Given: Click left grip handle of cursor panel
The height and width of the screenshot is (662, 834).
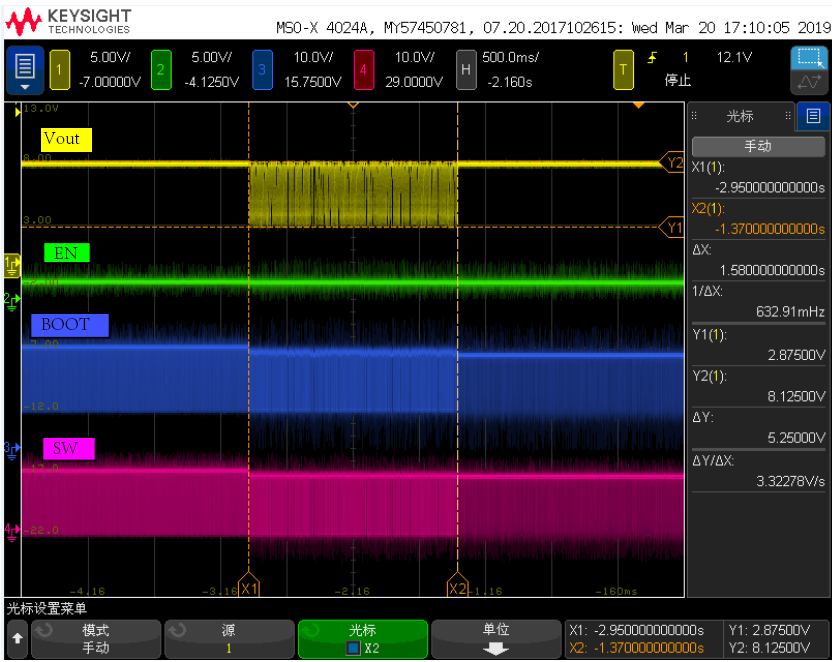Looking at the screenshot, I should click(x=694, y=116).
